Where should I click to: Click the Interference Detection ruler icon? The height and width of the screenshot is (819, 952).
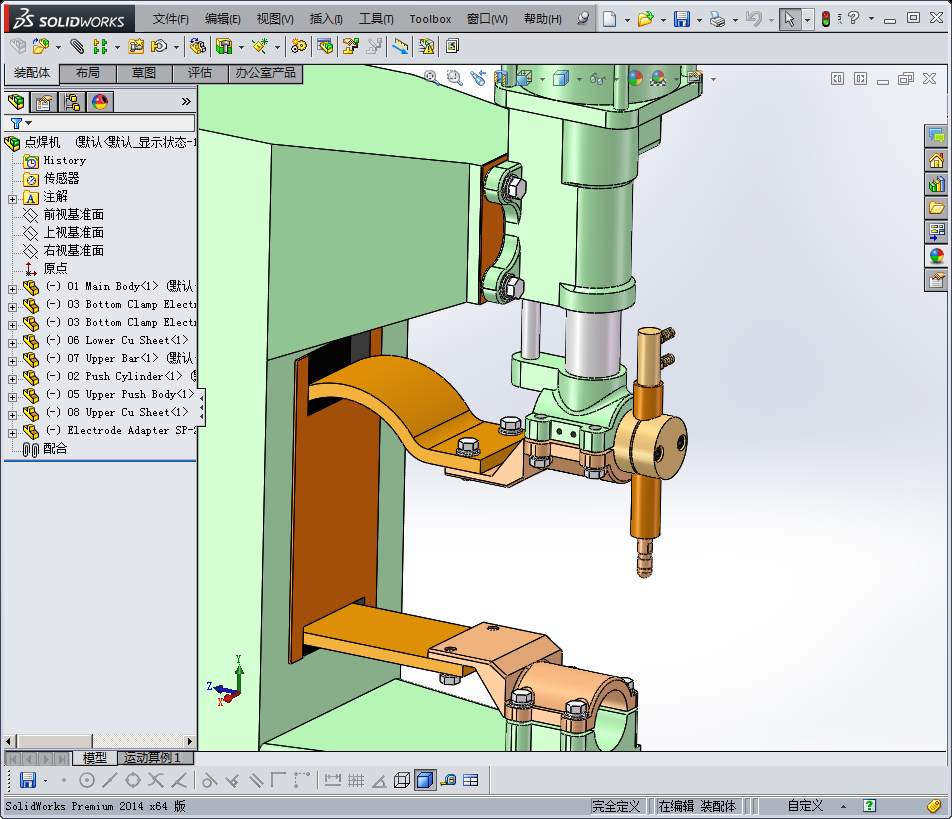click(x=400, y=46)
